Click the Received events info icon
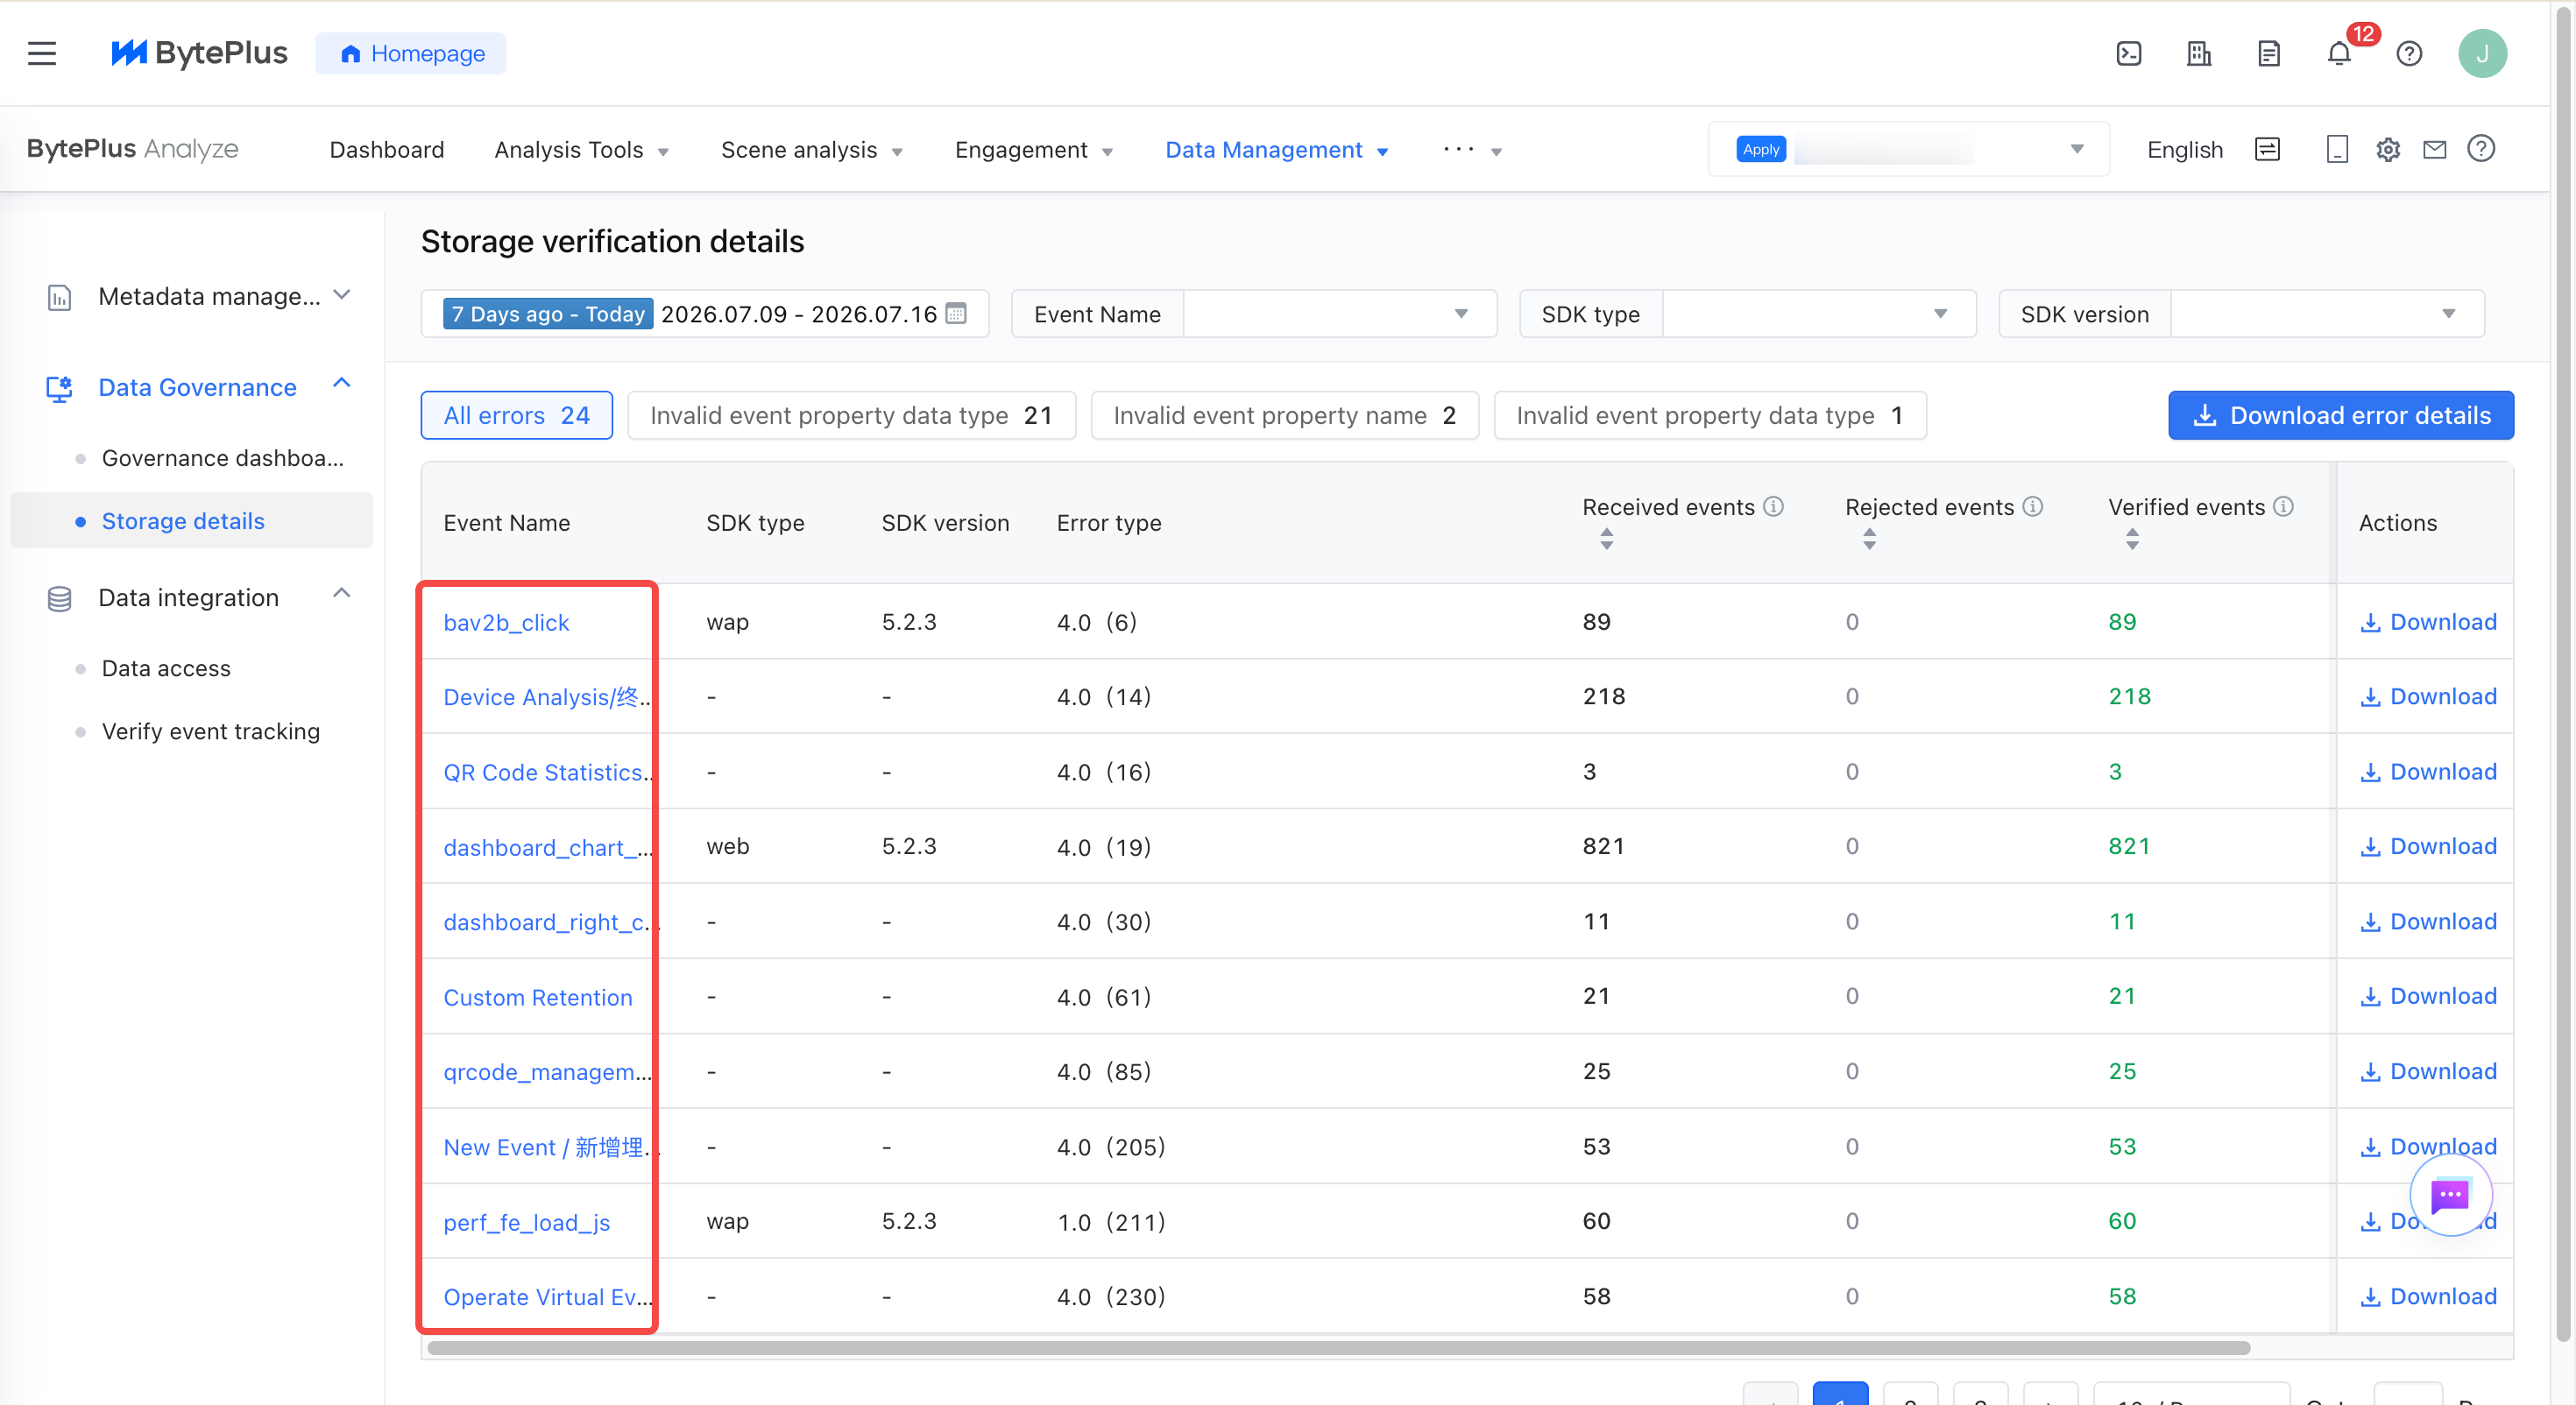 [1773, 506]
